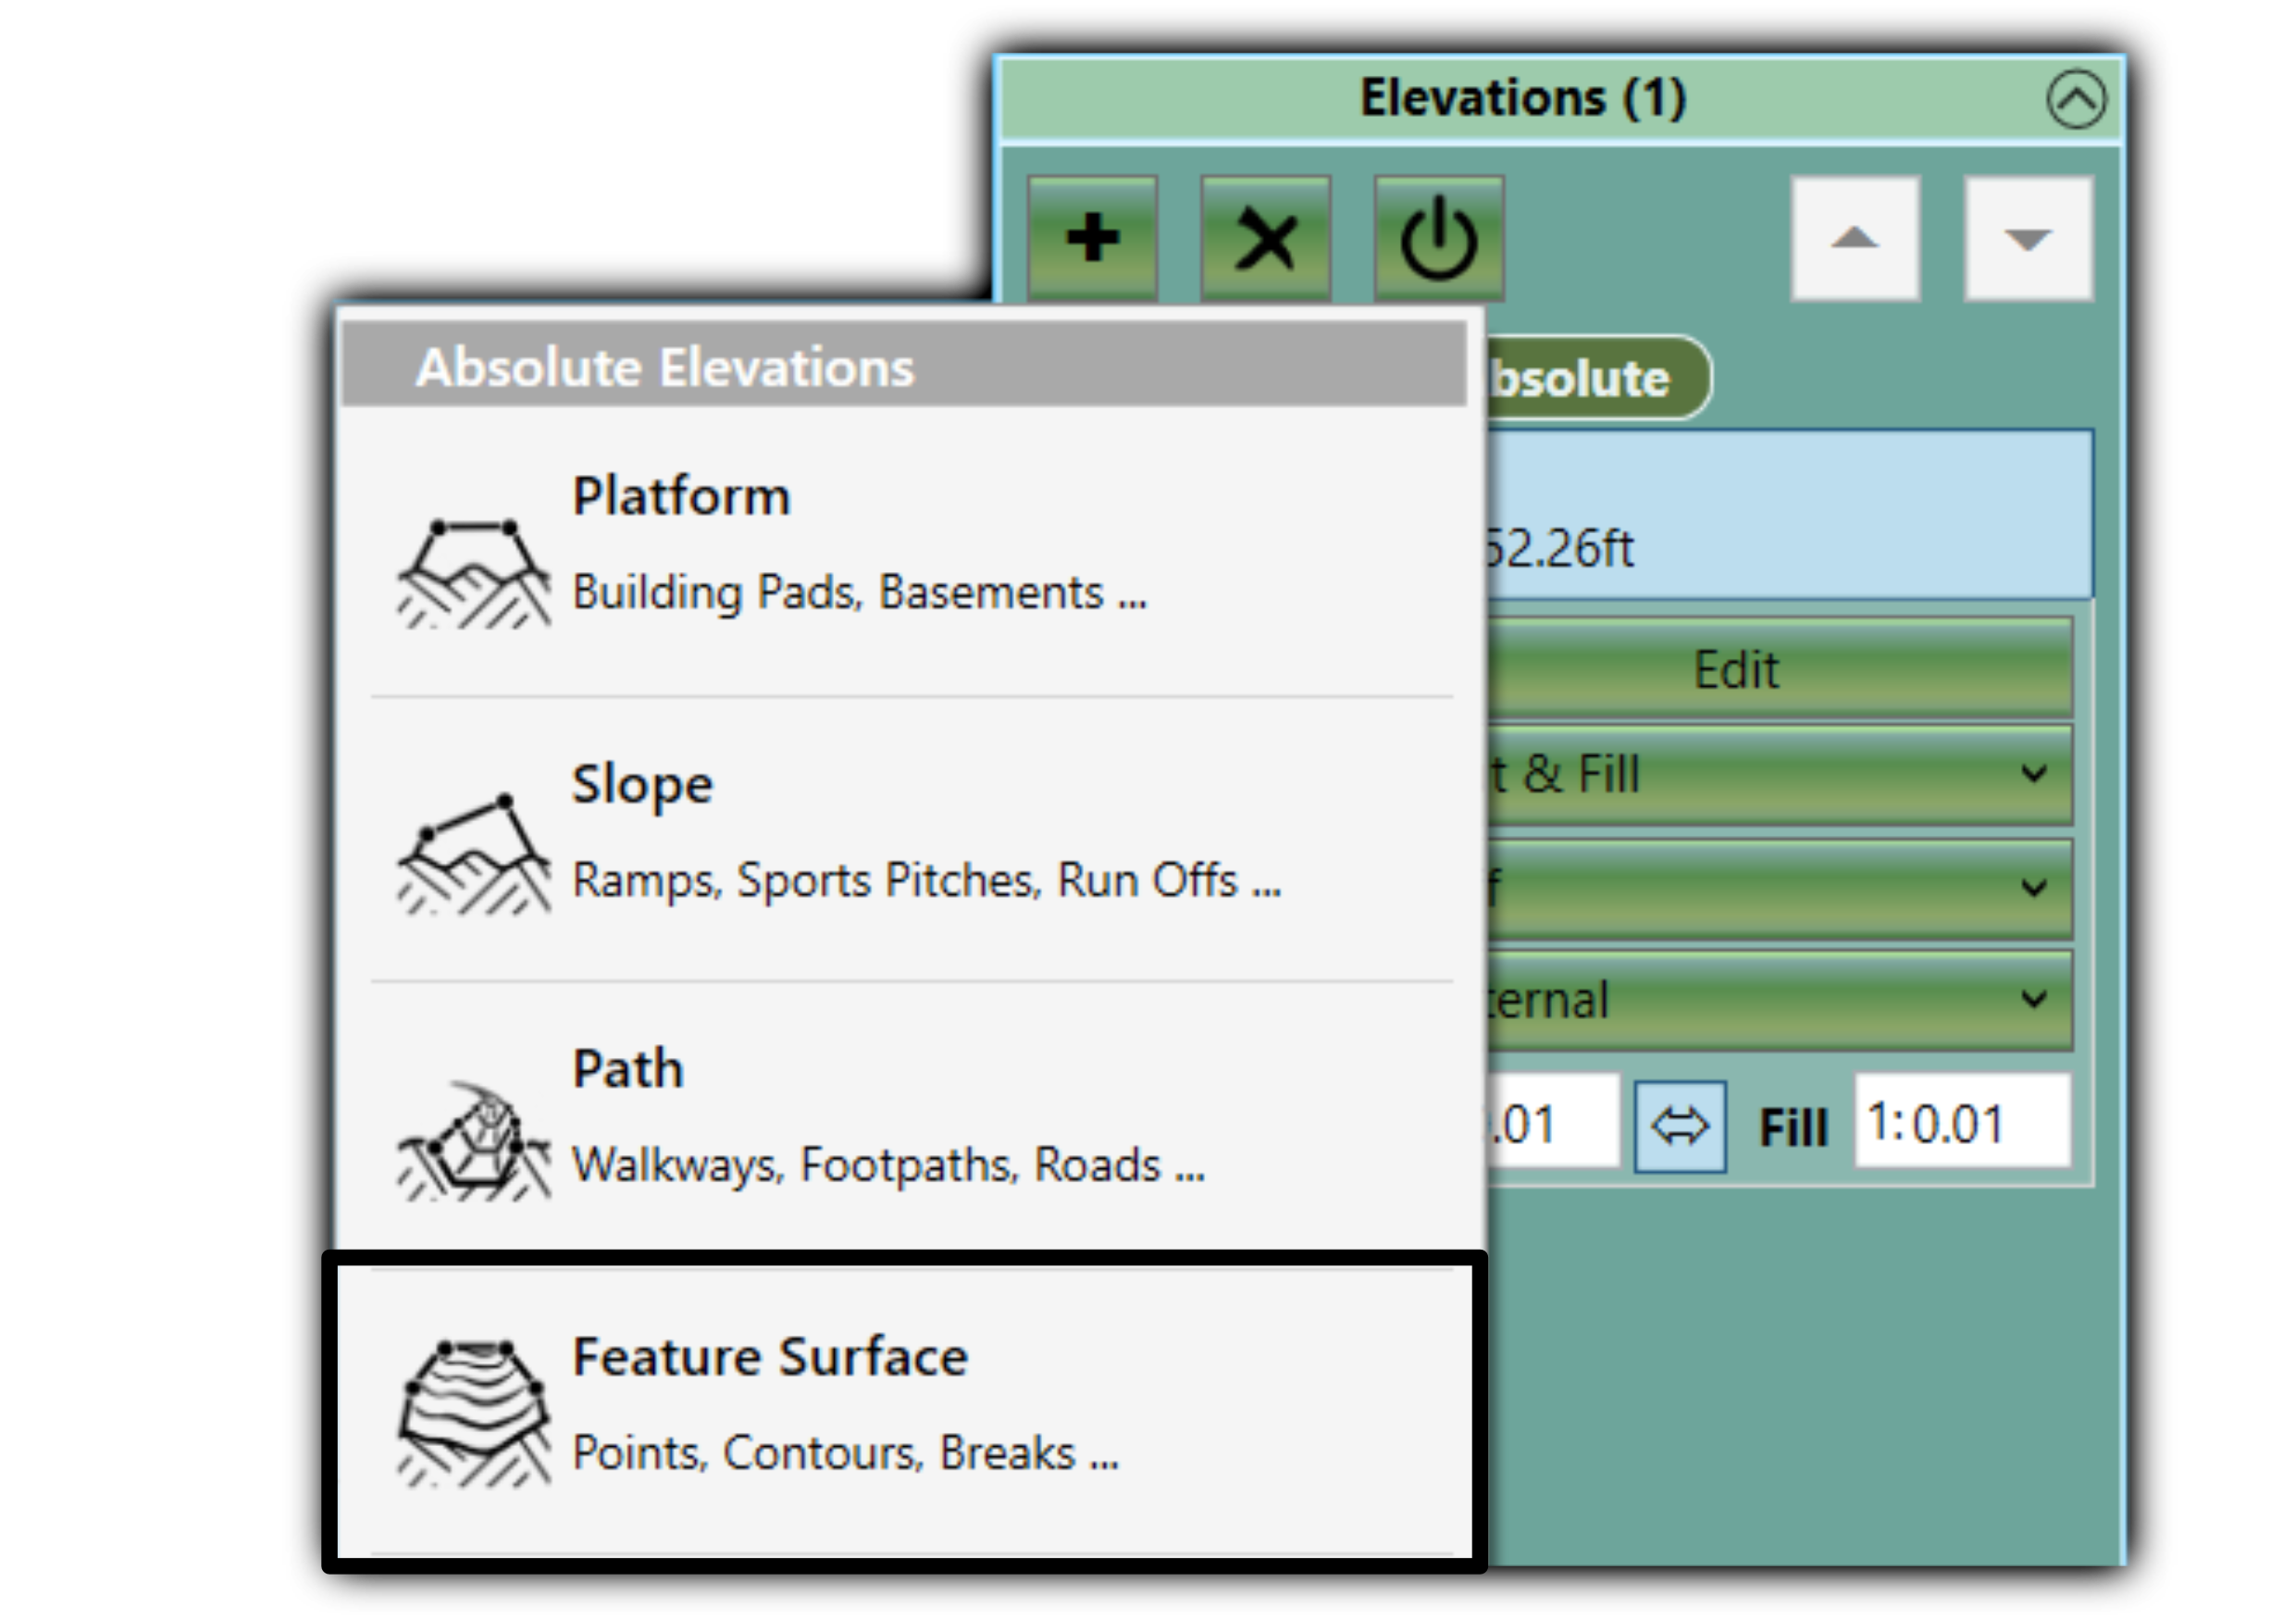Open the Cut & Fill dropdown

[x=1778, y=774]
